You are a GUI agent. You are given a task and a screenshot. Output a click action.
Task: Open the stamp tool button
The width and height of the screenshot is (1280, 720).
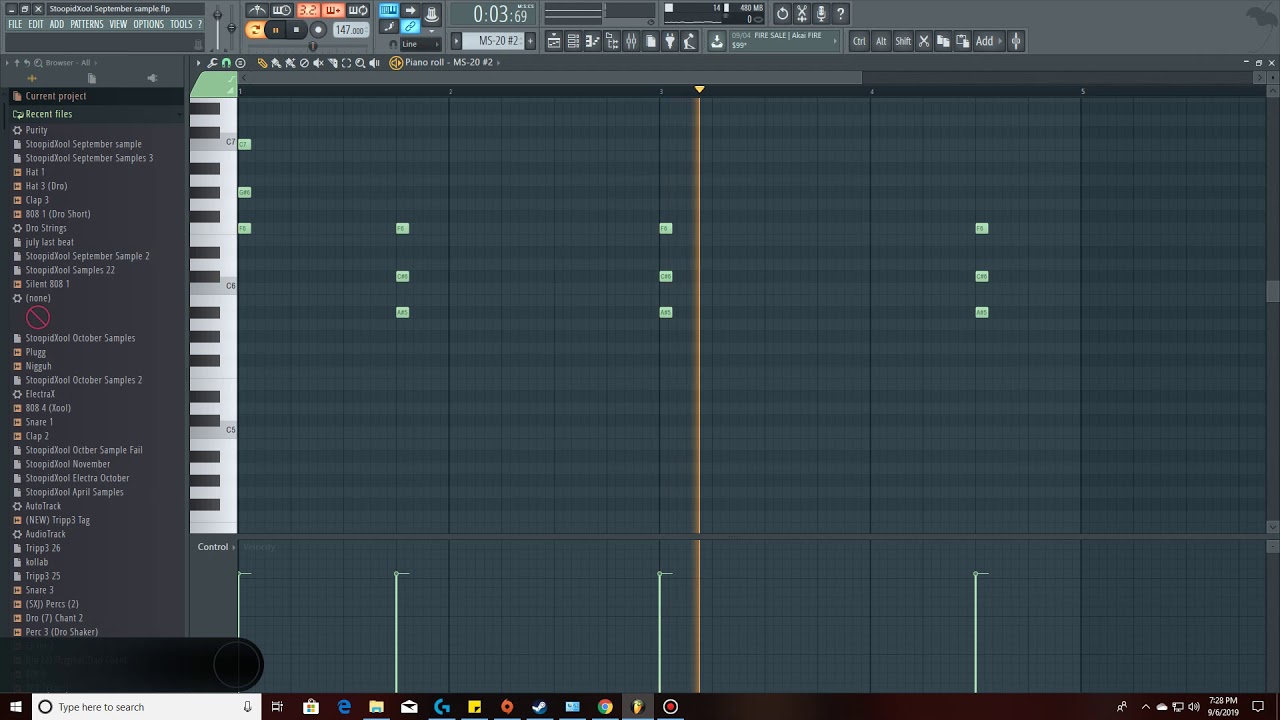coord(240,62)
